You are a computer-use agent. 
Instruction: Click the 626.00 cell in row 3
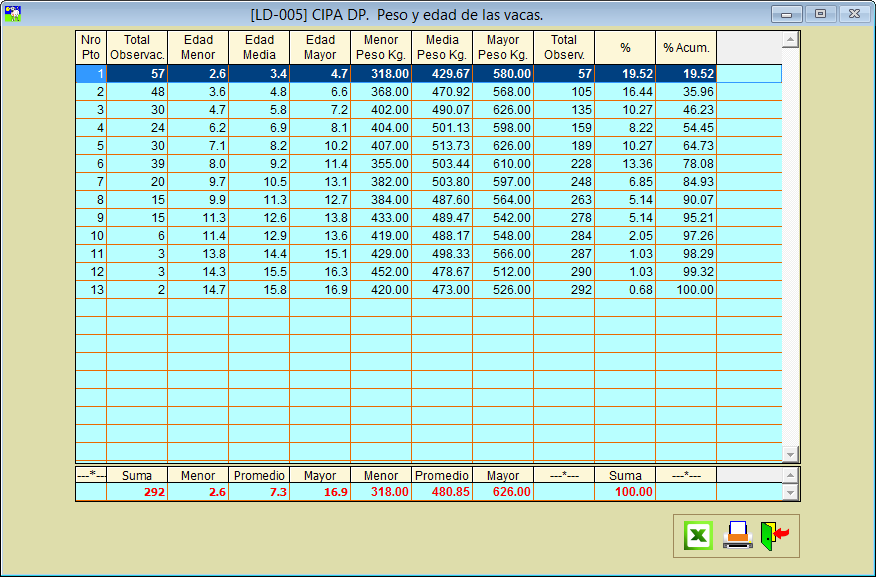[503, 110]
